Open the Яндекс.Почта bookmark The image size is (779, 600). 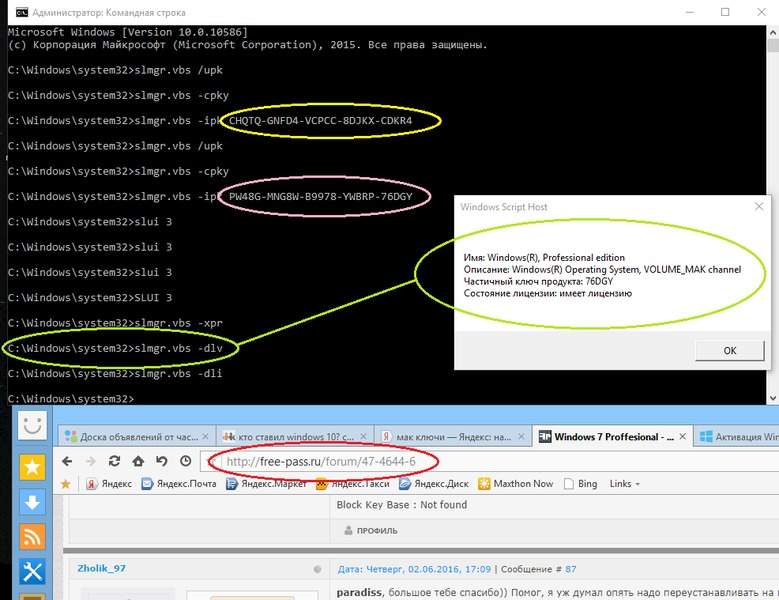pos(178,484)
